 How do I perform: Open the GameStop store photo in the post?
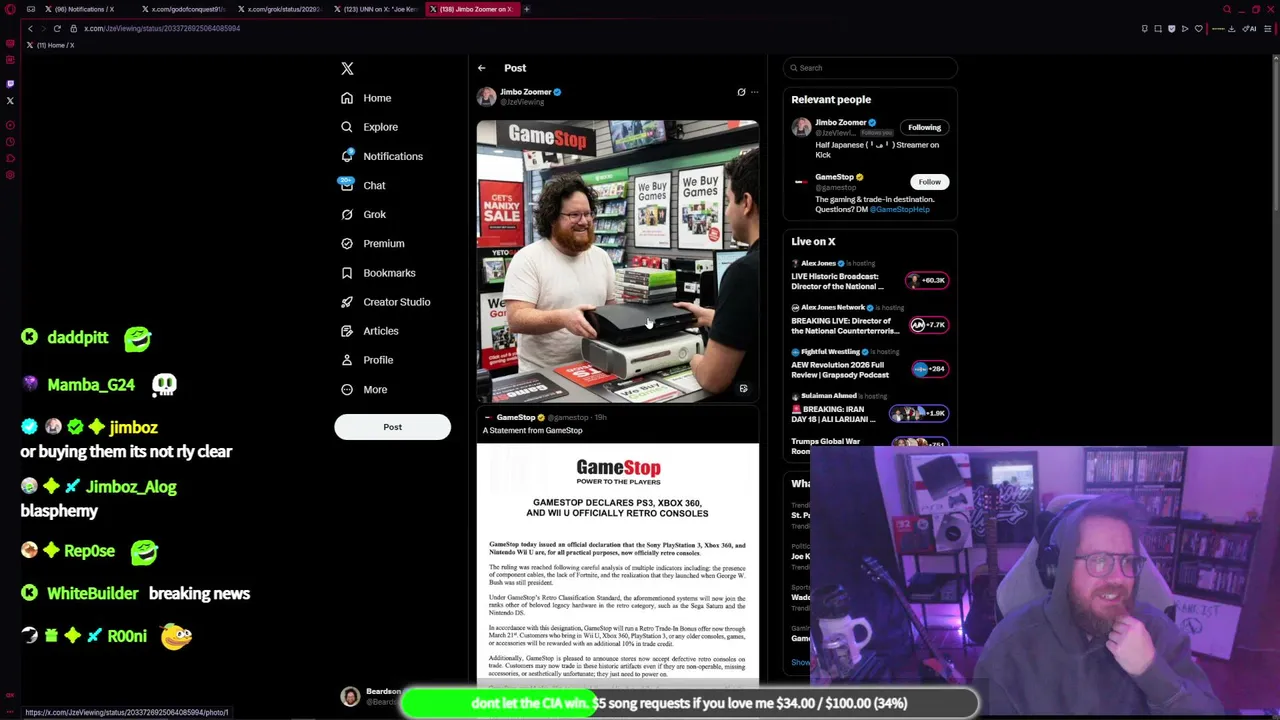[618, 261]
